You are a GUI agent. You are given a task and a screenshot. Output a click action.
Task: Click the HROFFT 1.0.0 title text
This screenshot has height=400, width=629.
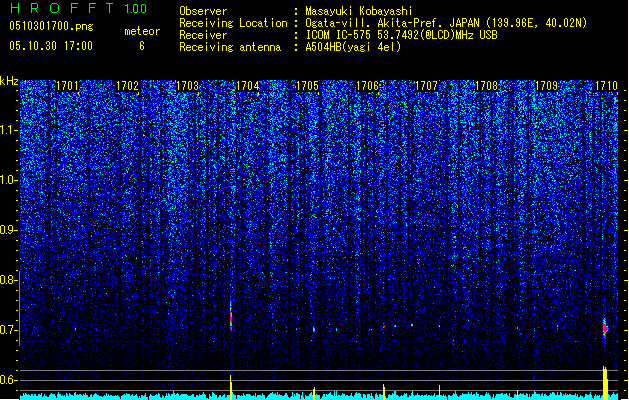[79, 8]
